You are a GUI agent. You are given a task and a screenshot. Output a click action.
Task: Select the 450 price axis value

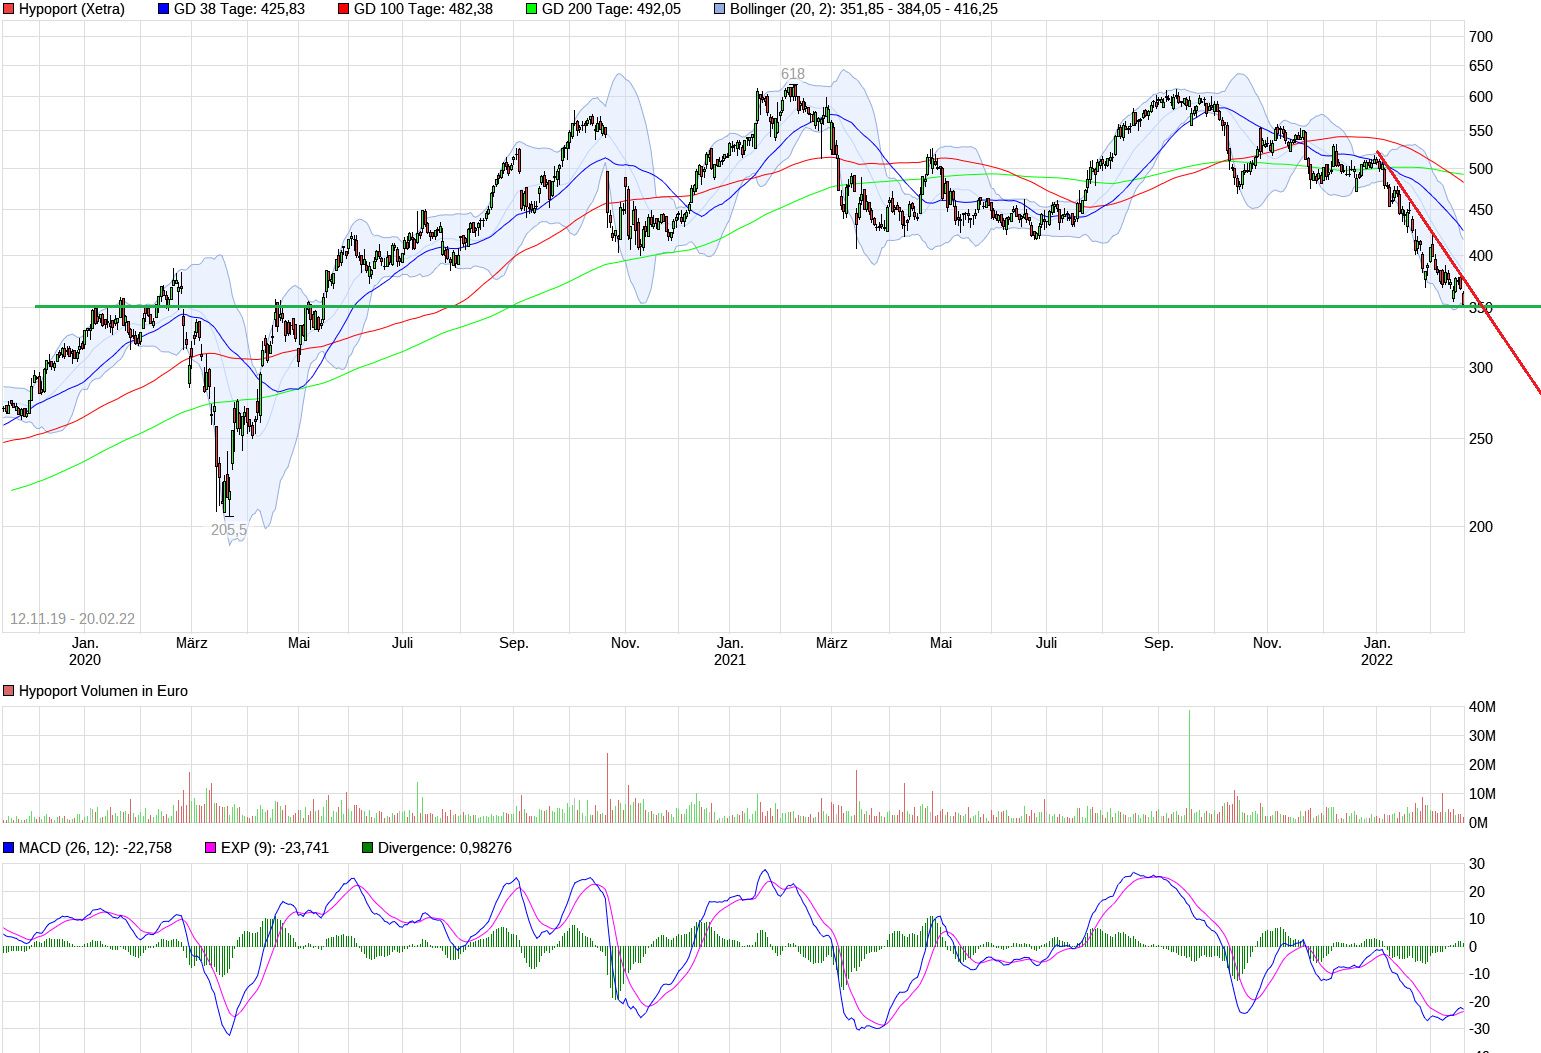1481,210
